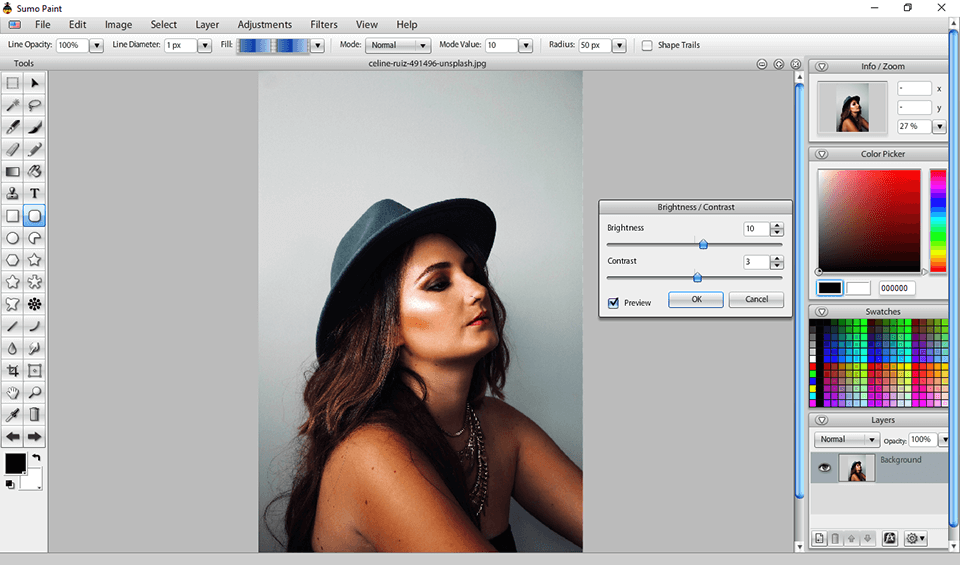Select the Curve tool

pyautogui.click(x=35, y=326)
